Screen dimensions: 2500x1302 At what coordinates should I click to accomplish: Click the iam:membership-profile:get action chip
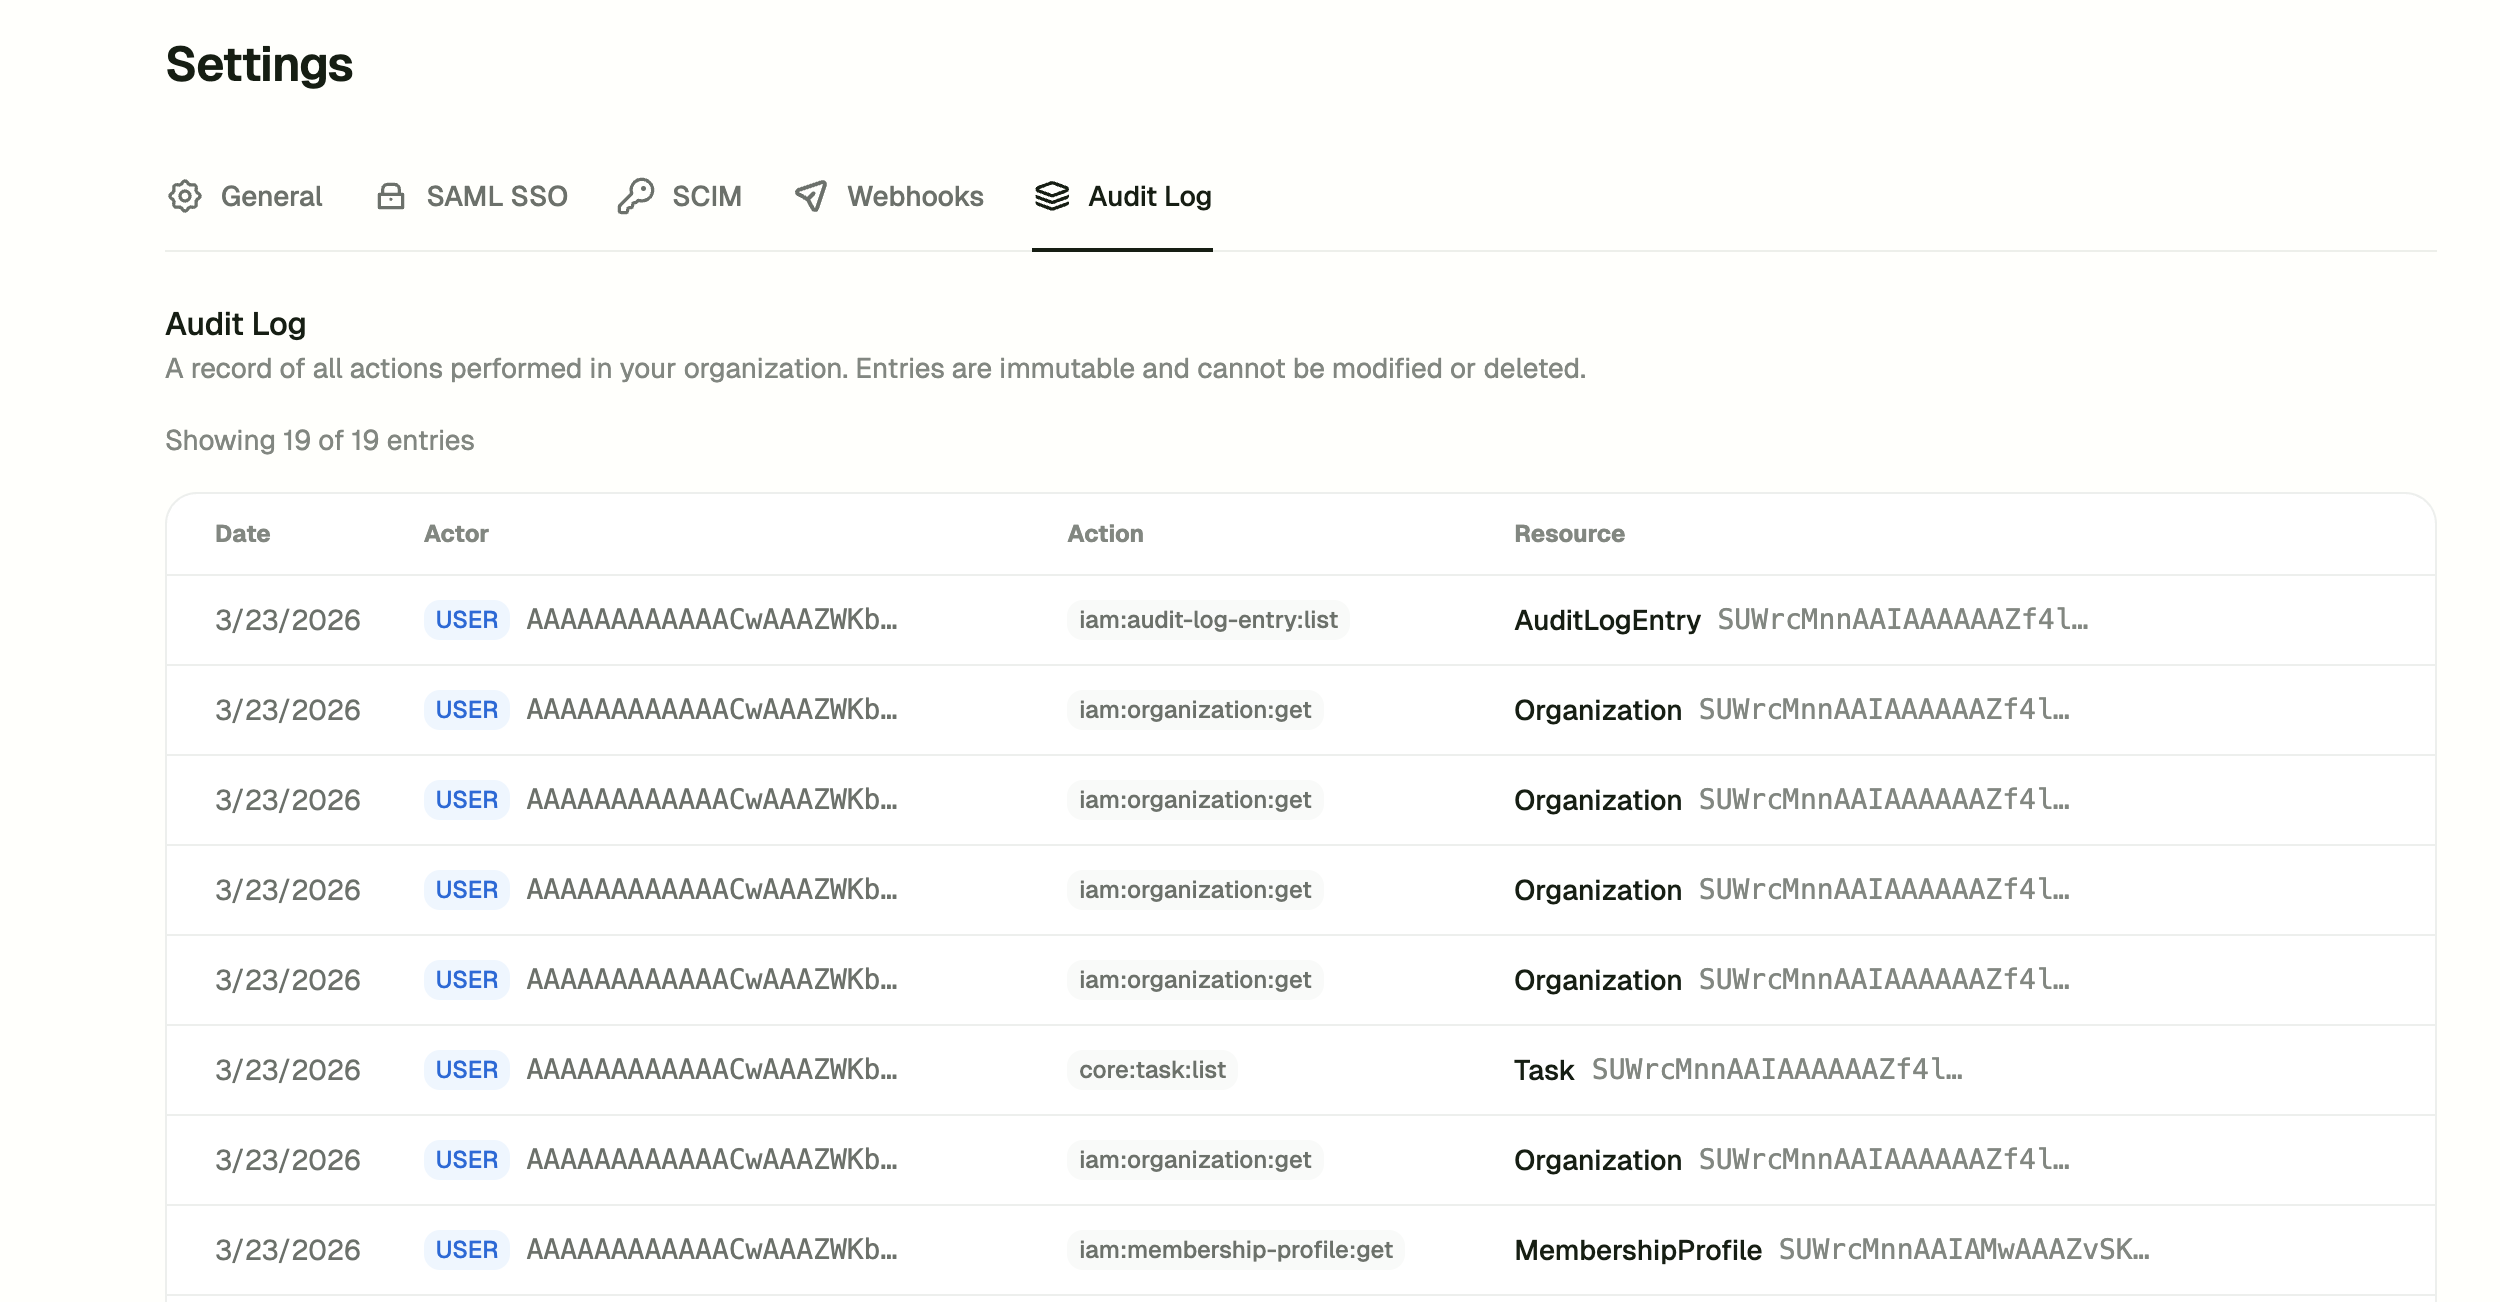point(1237,1249)
